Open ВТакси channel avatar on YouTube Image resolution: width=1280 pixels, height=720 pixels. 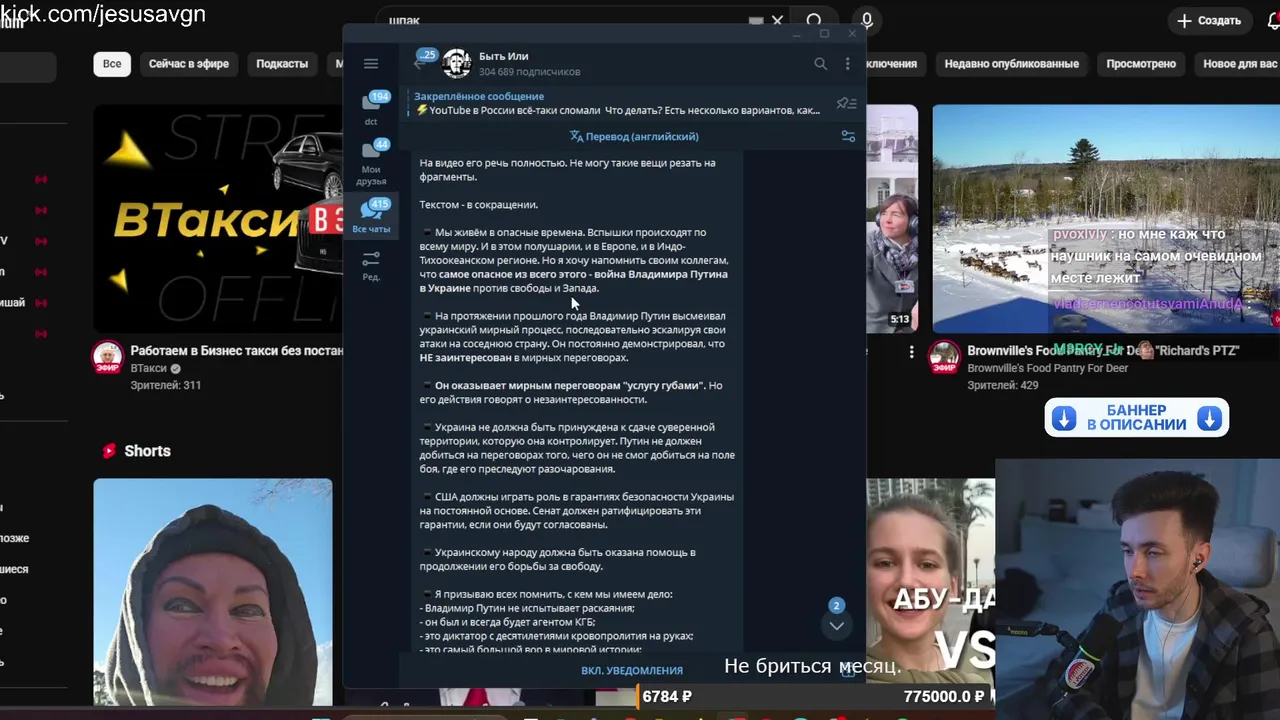click(108, 357)
